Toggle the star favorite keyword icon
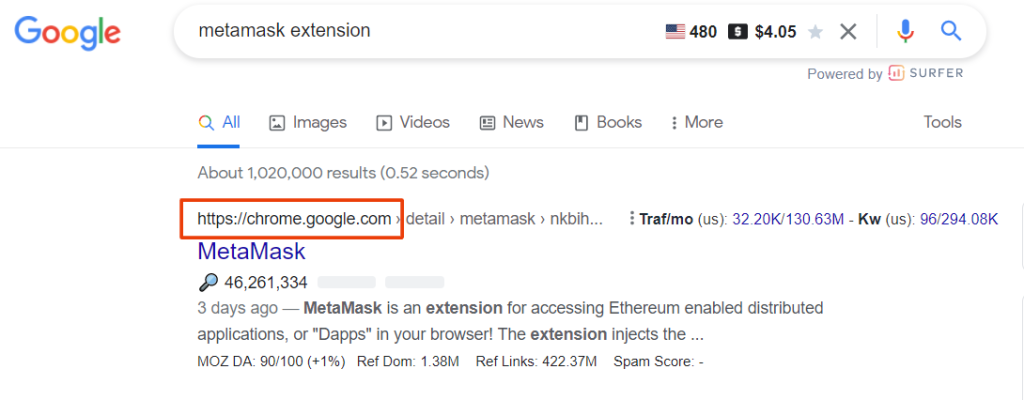 point(815,31)
